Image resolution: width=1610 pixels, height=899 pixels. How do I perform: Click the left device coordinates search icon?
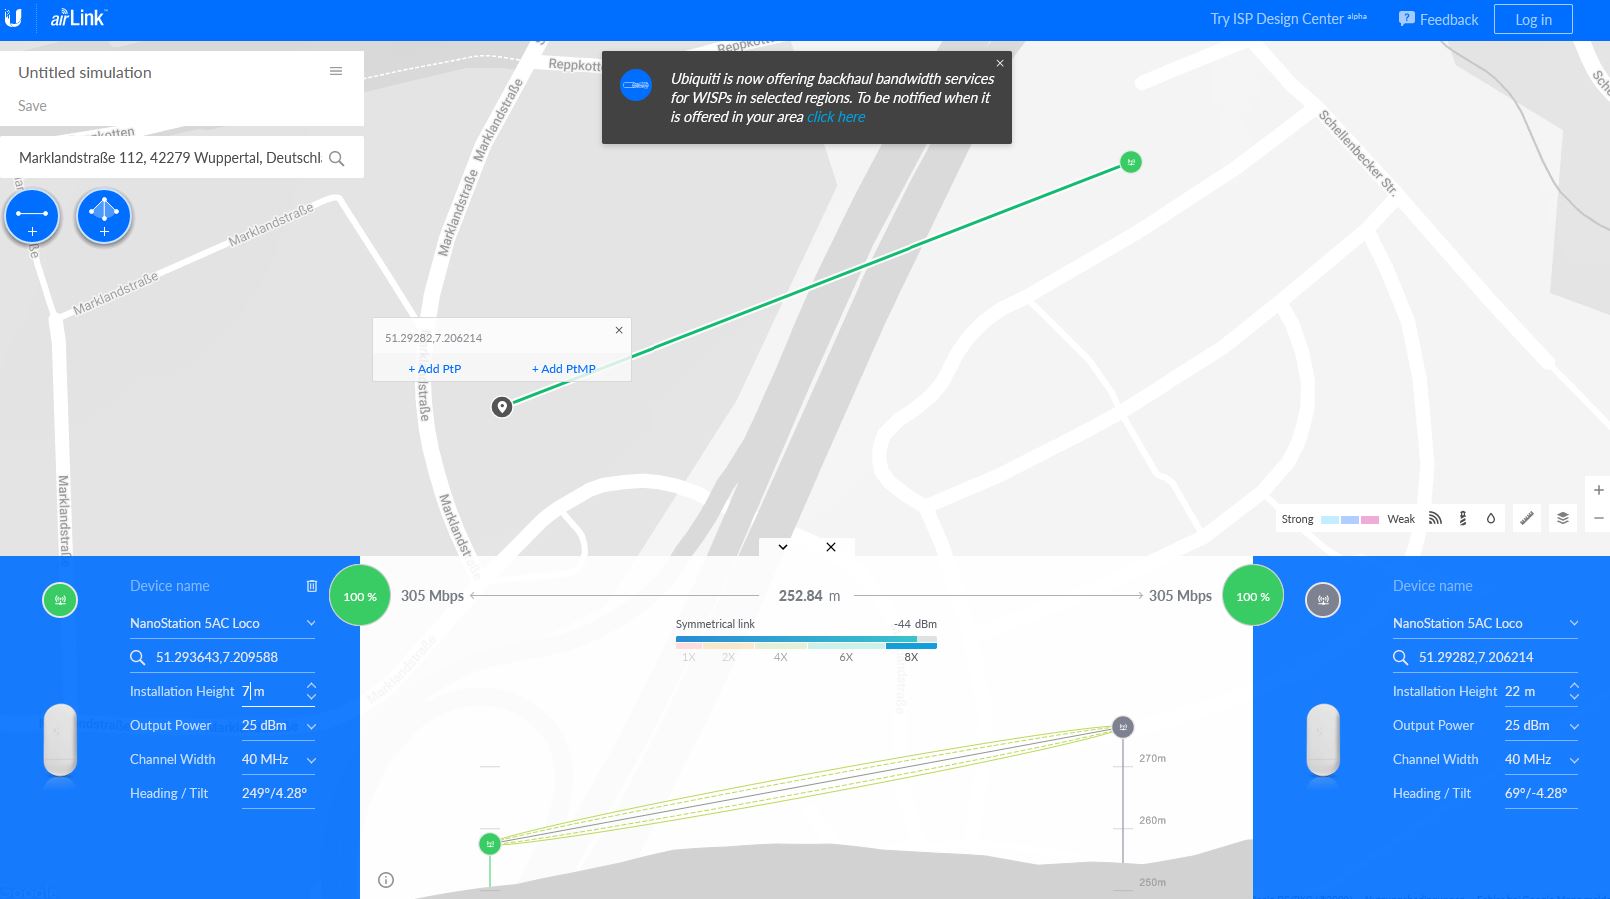coord(138,657)
